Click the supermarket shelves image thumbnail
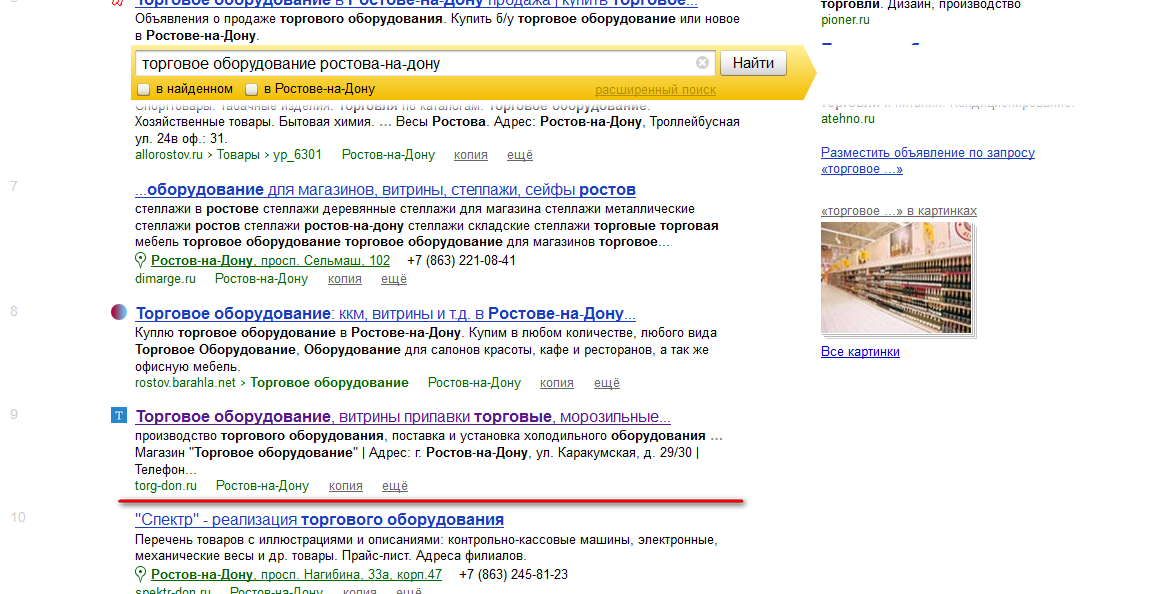Viewport: 1160px width, 594px height. click(x=898, y=279)
